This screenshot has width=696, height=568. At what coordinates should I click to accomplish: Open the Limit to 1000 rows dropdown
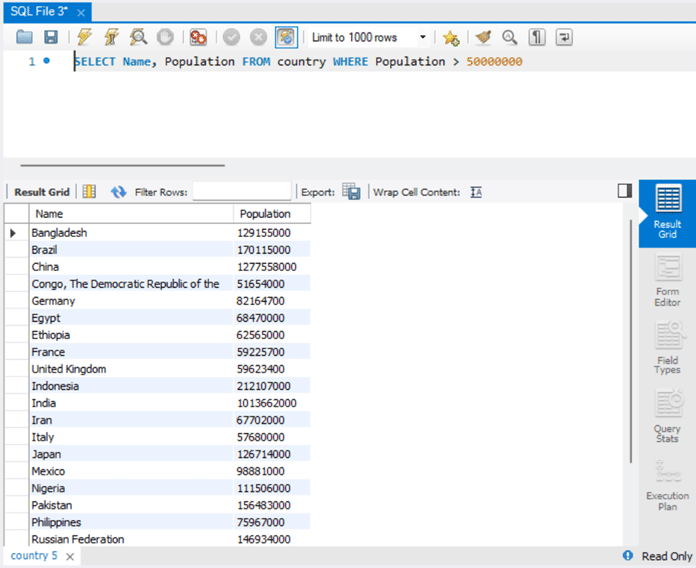pos(368,37)
